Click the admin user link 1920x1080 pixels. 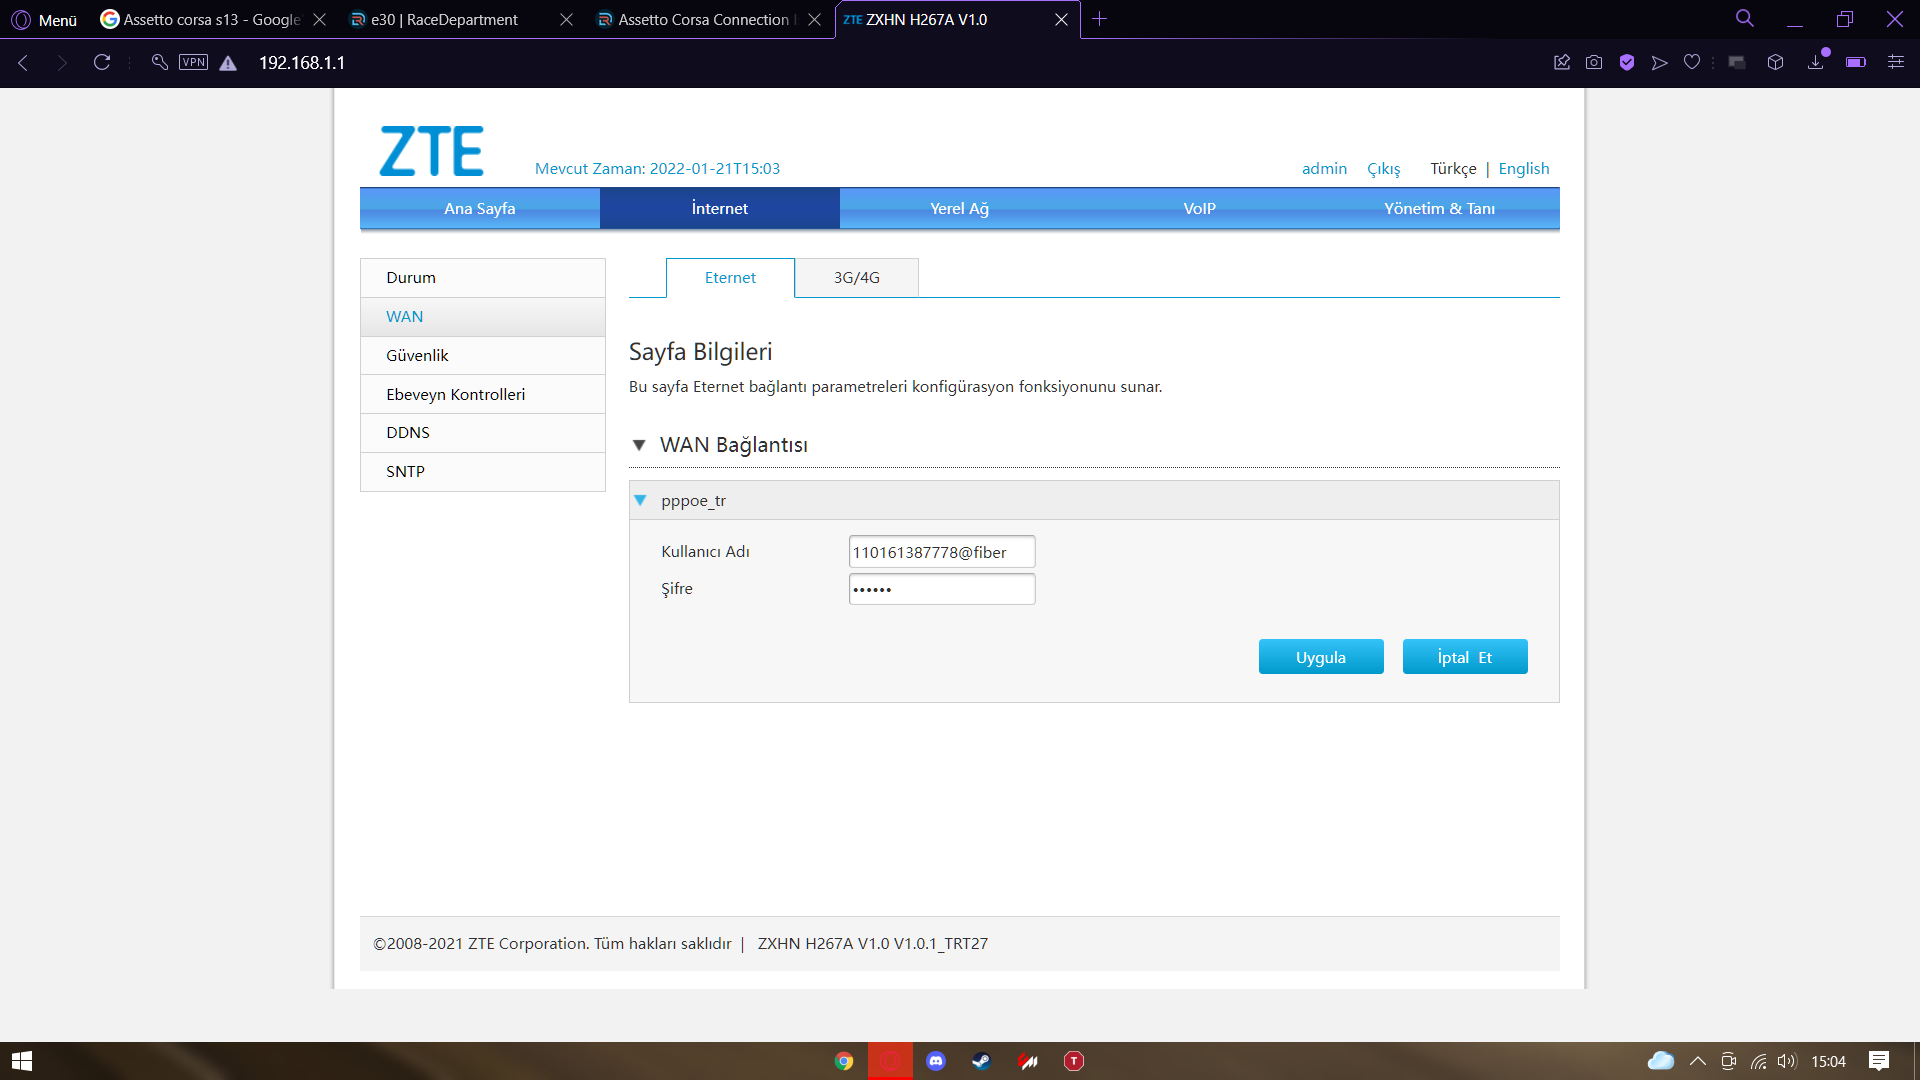(x=1324, y=168)
